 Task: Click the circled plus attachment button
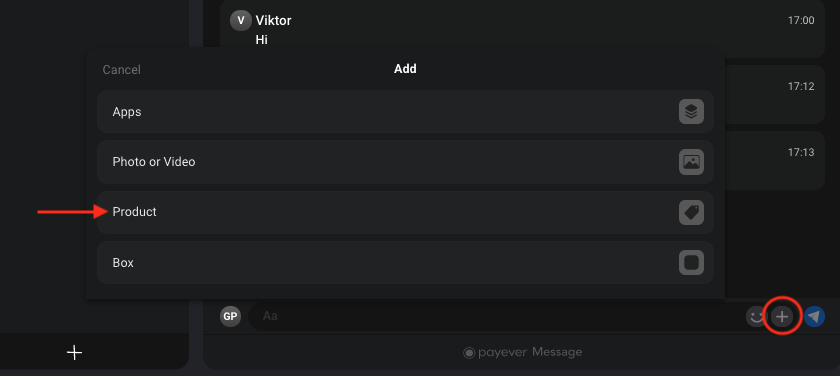[782, 317]
